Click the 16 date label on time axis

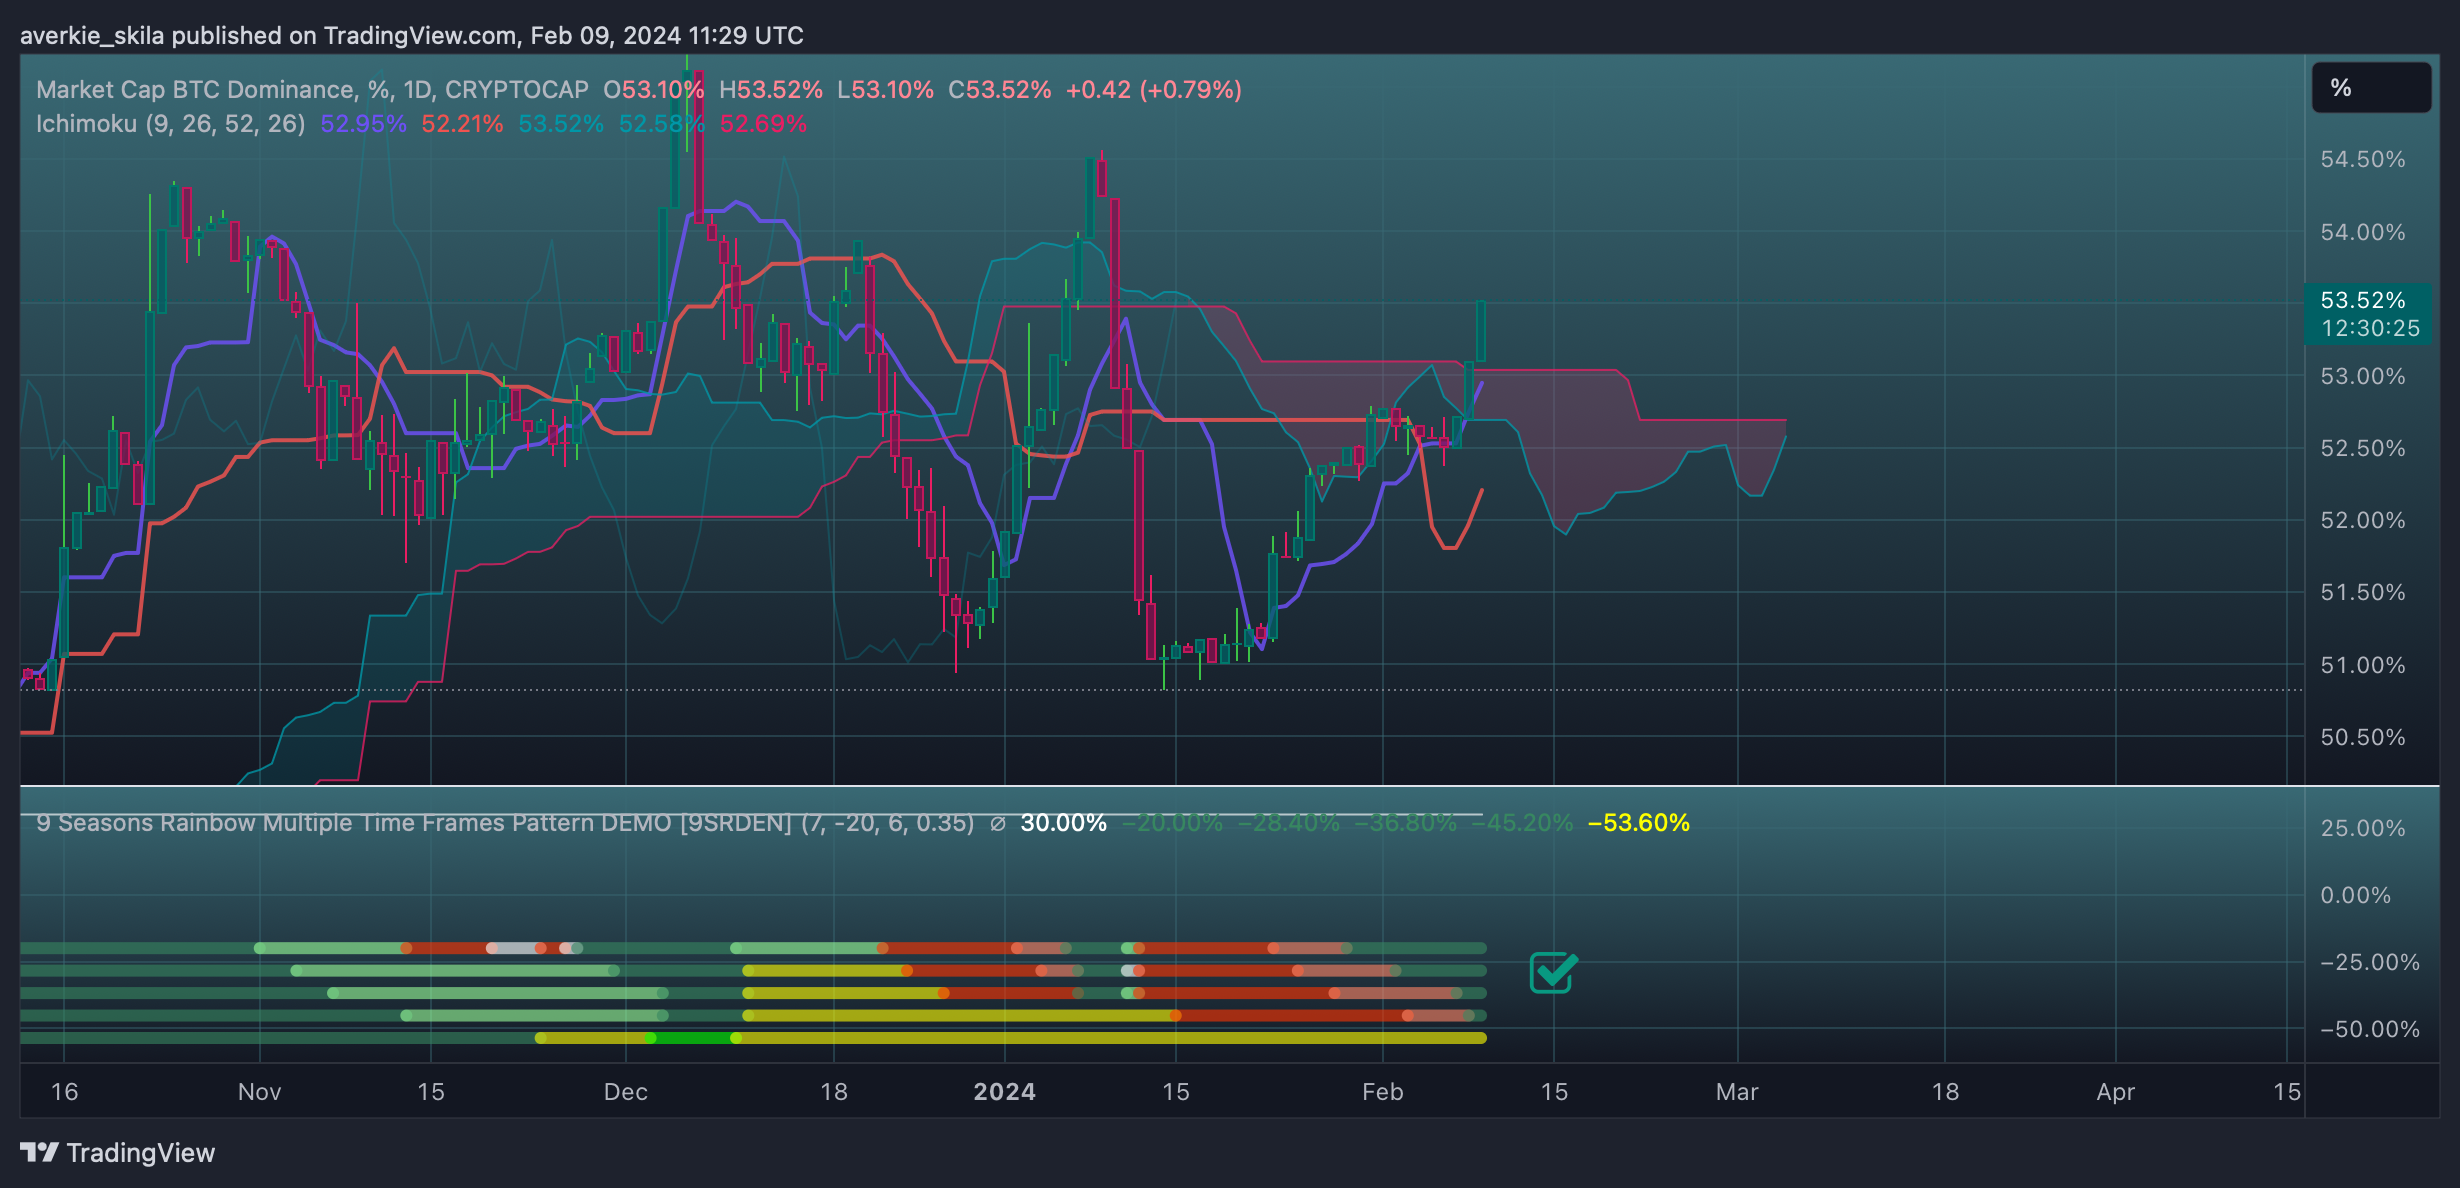tap(64, 1091)
